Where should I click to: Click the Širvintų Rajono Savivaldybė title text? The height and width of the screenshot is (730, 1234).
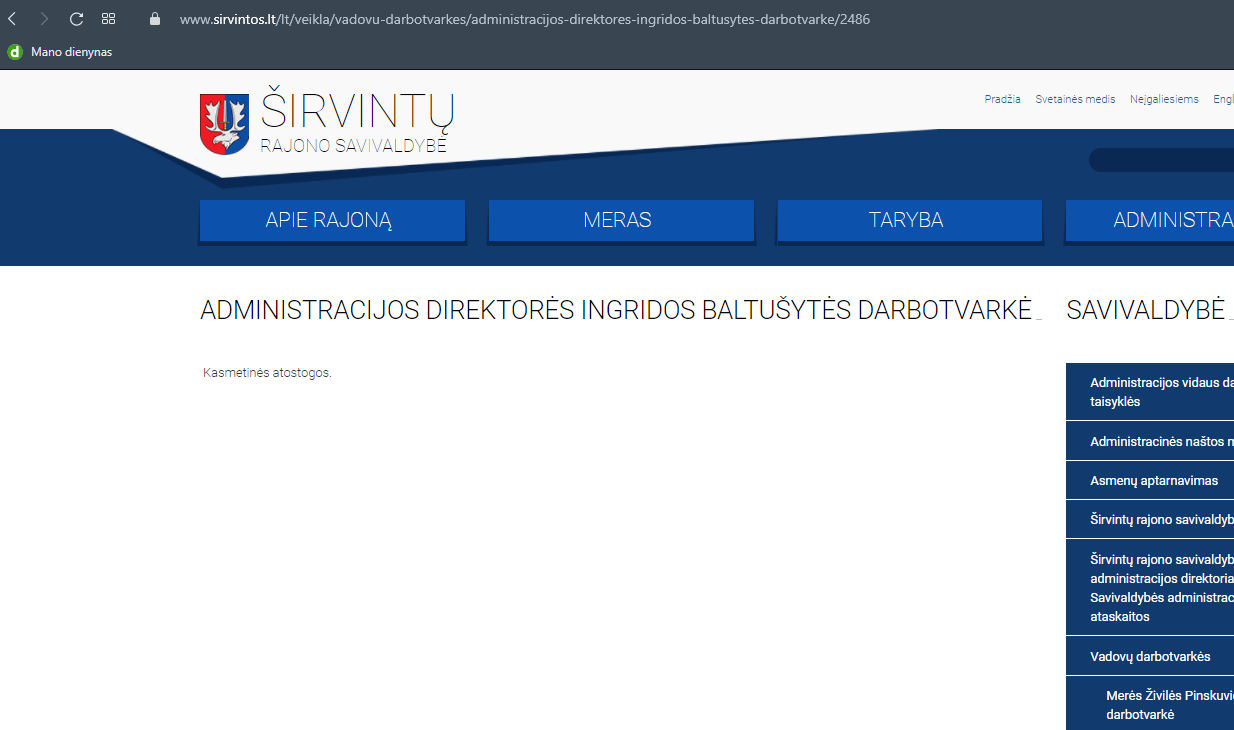357,123
